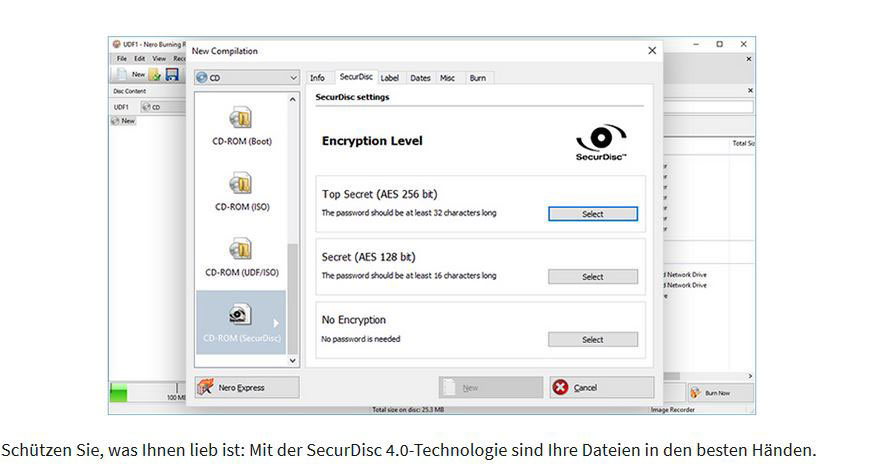Click the Total size on disc status text
869x471 pixels.
click(x=408, y=410)
